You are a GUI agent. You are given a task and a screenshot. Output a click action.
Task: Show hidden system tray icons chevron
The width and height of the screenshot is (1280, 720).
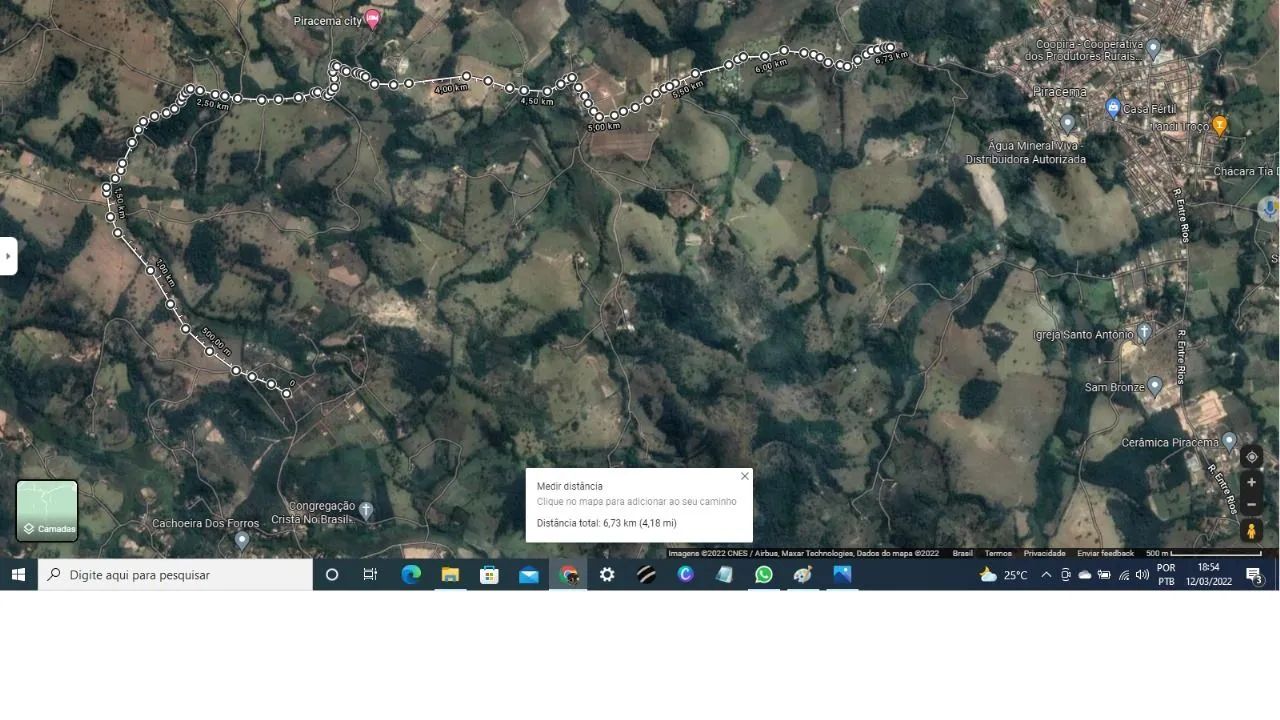click(1046, 575)
